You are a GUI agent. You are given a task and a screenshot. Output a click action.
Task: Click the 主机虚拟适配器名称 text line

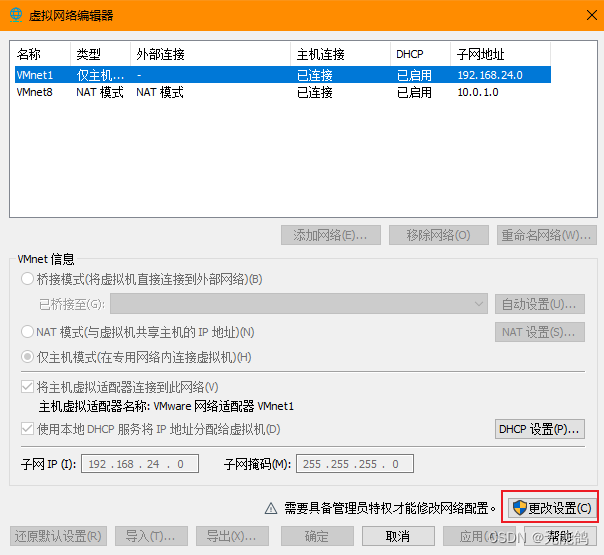166,406
